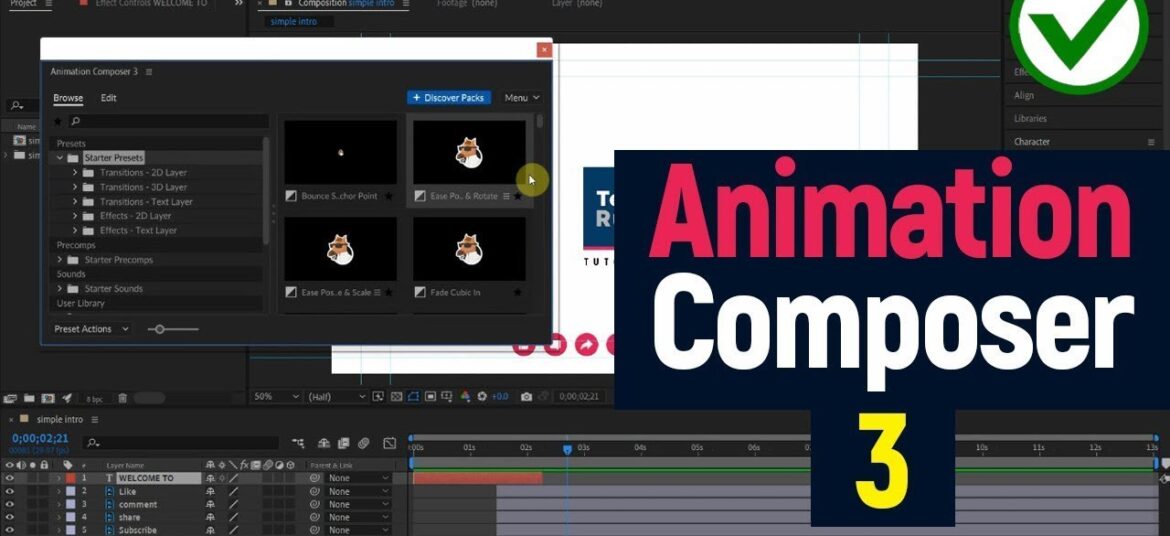Switch to the Edit tab in Animation Composer

(x=108, y=98)
